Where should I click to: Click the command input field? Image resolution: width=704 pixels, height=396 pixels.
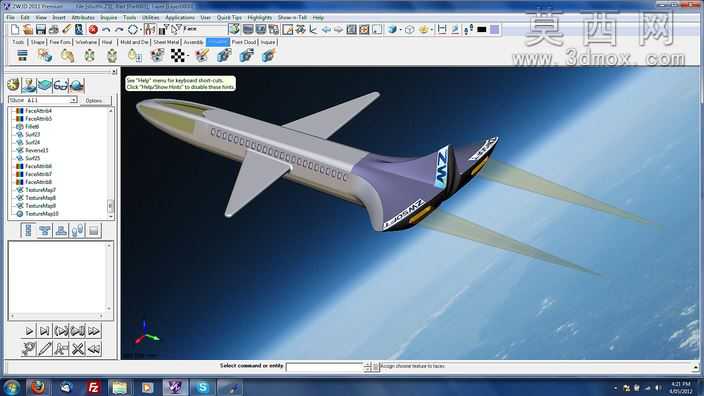click(x=325, y=367)
